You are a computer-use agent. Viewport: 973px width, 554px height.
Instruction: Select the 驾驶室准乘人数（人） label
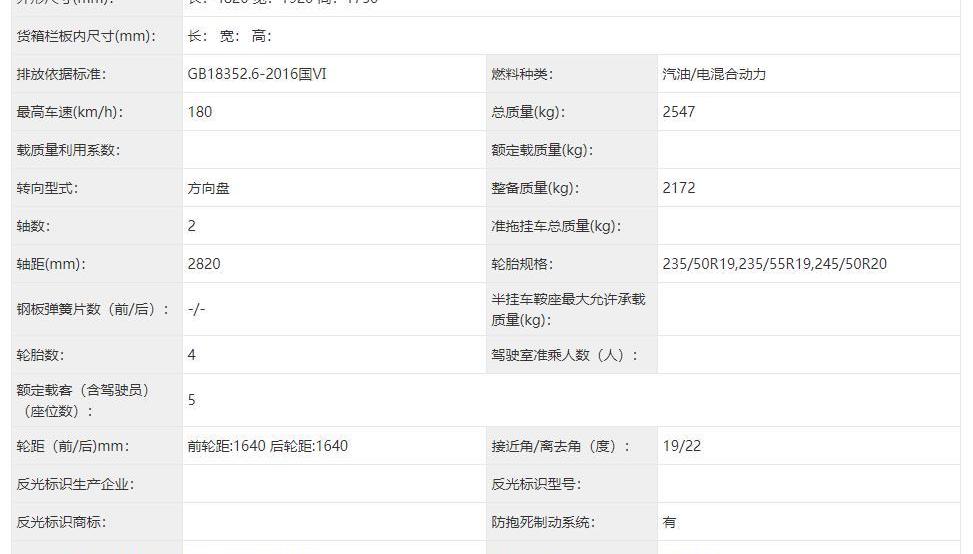point(565,355)
